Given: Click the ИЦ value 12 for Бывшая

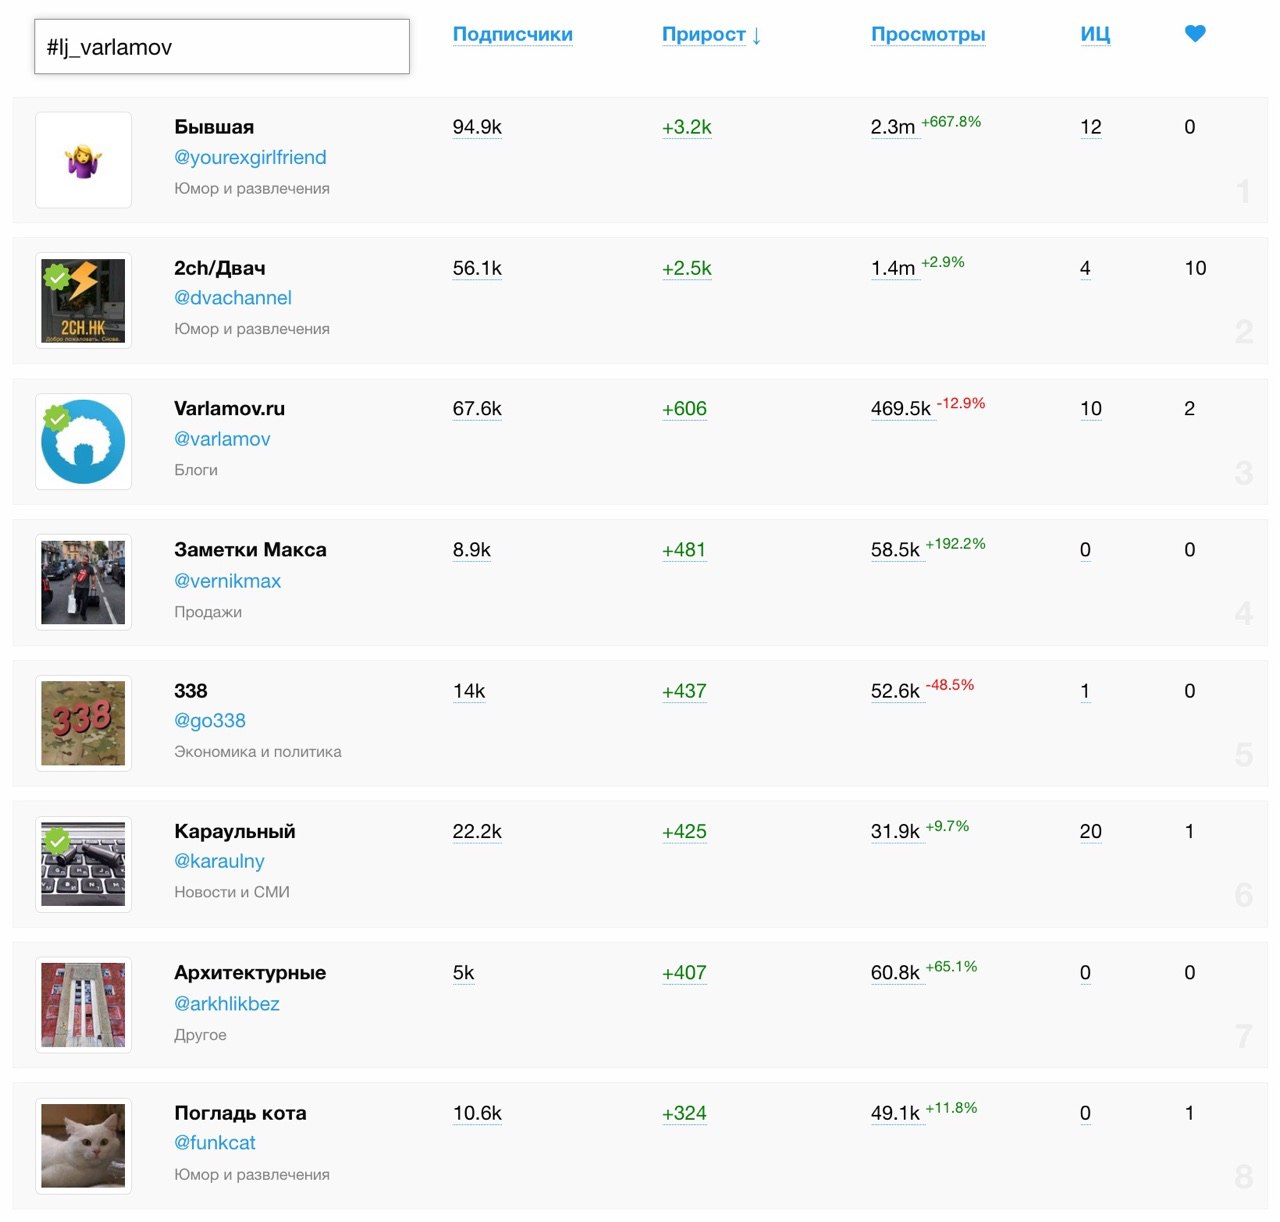Looking at the screenshot, I should pos(1091,127).
